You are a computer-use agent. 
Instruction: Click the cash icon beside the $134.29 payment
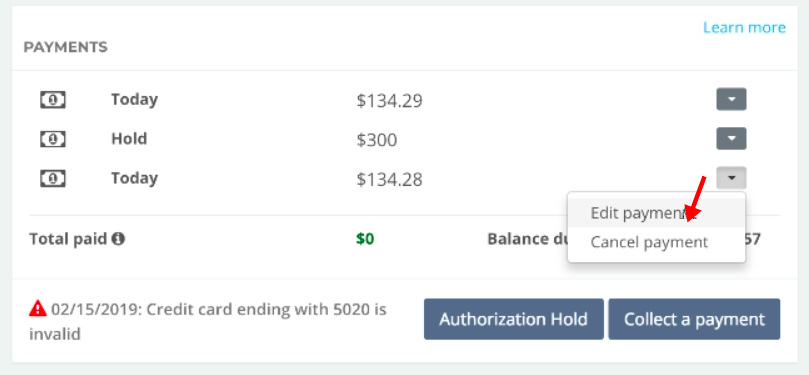tap(53, 100)
